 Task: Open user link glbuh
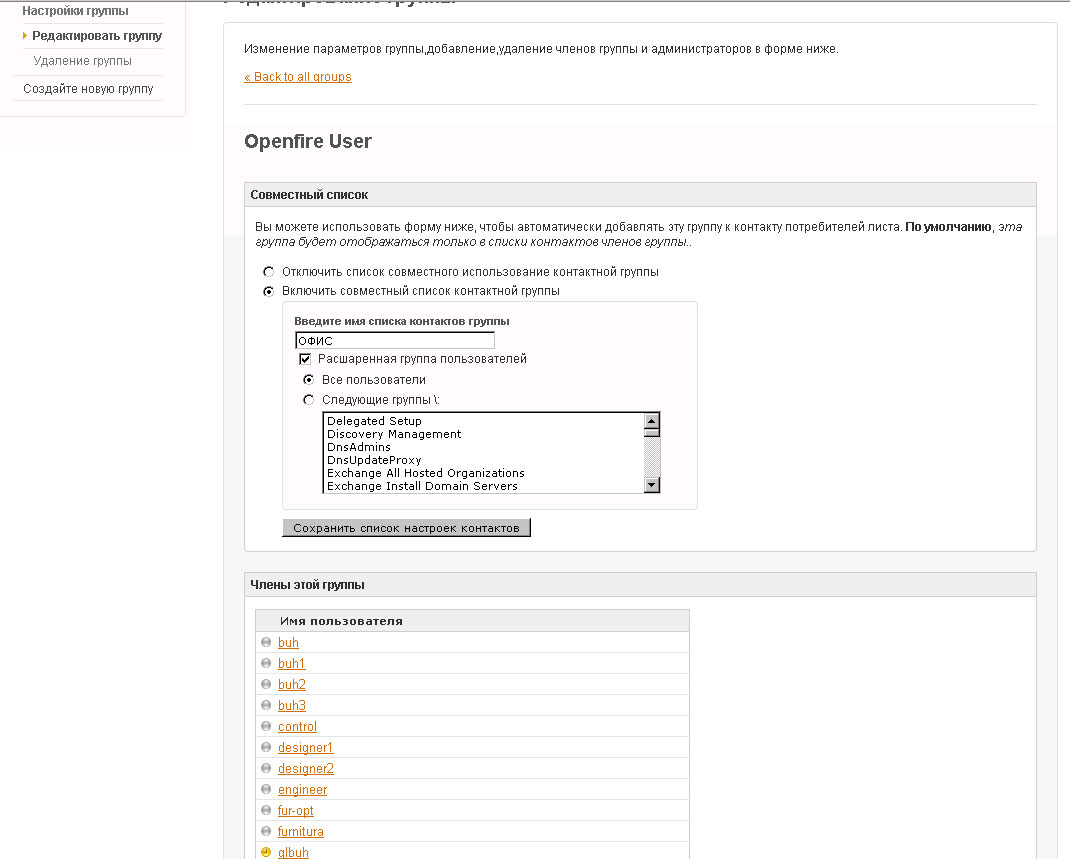pos(293,852)
